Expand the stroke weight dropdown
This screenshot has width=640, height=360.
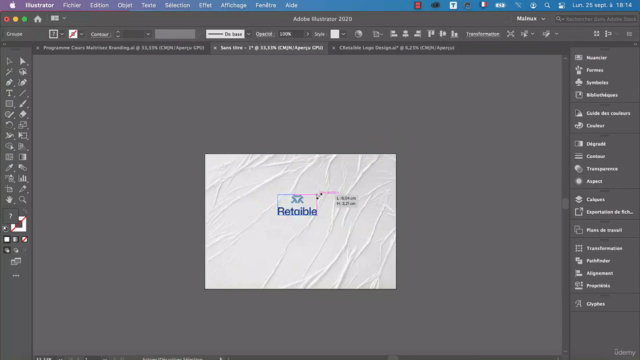[x=148, y=34]
